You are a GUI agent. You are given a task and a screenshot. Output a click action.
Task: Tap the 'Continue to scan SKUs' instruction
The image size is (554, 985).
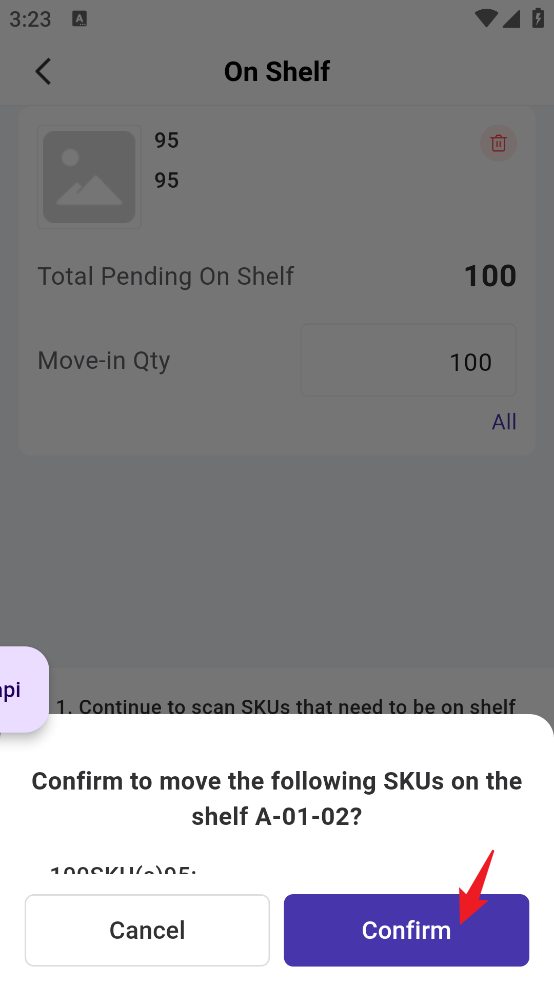click(286, 706)
